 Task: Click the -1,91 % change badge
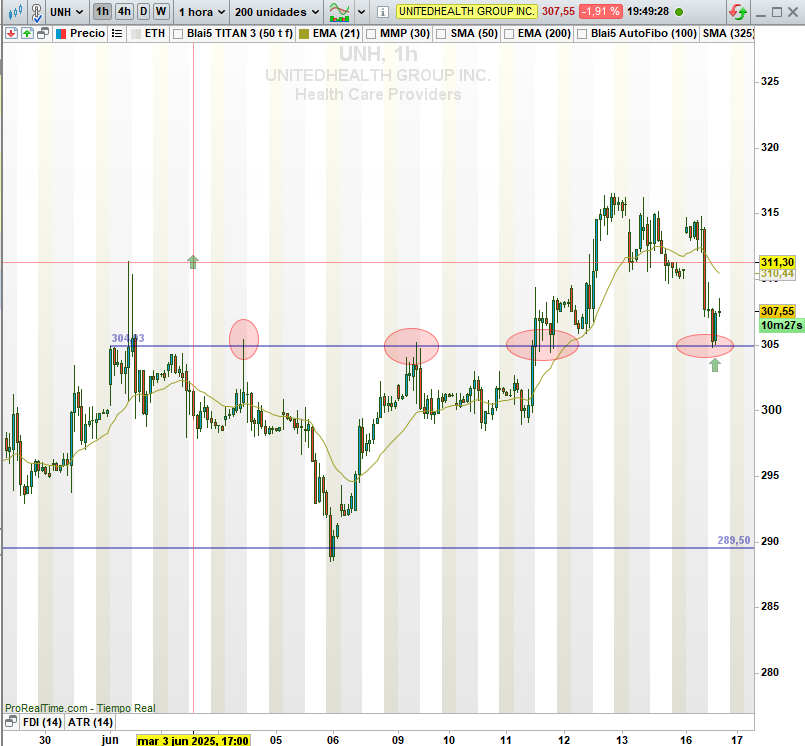[x=601, y=11]
